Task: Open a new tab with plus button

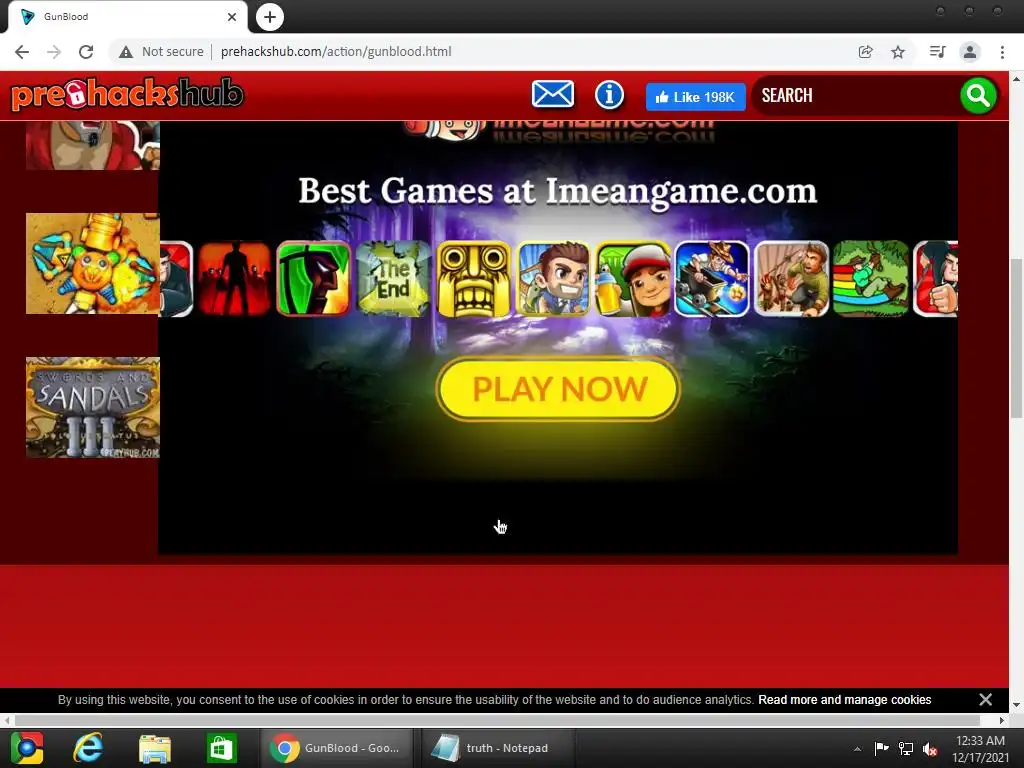Action: click(x=270, y=17)
